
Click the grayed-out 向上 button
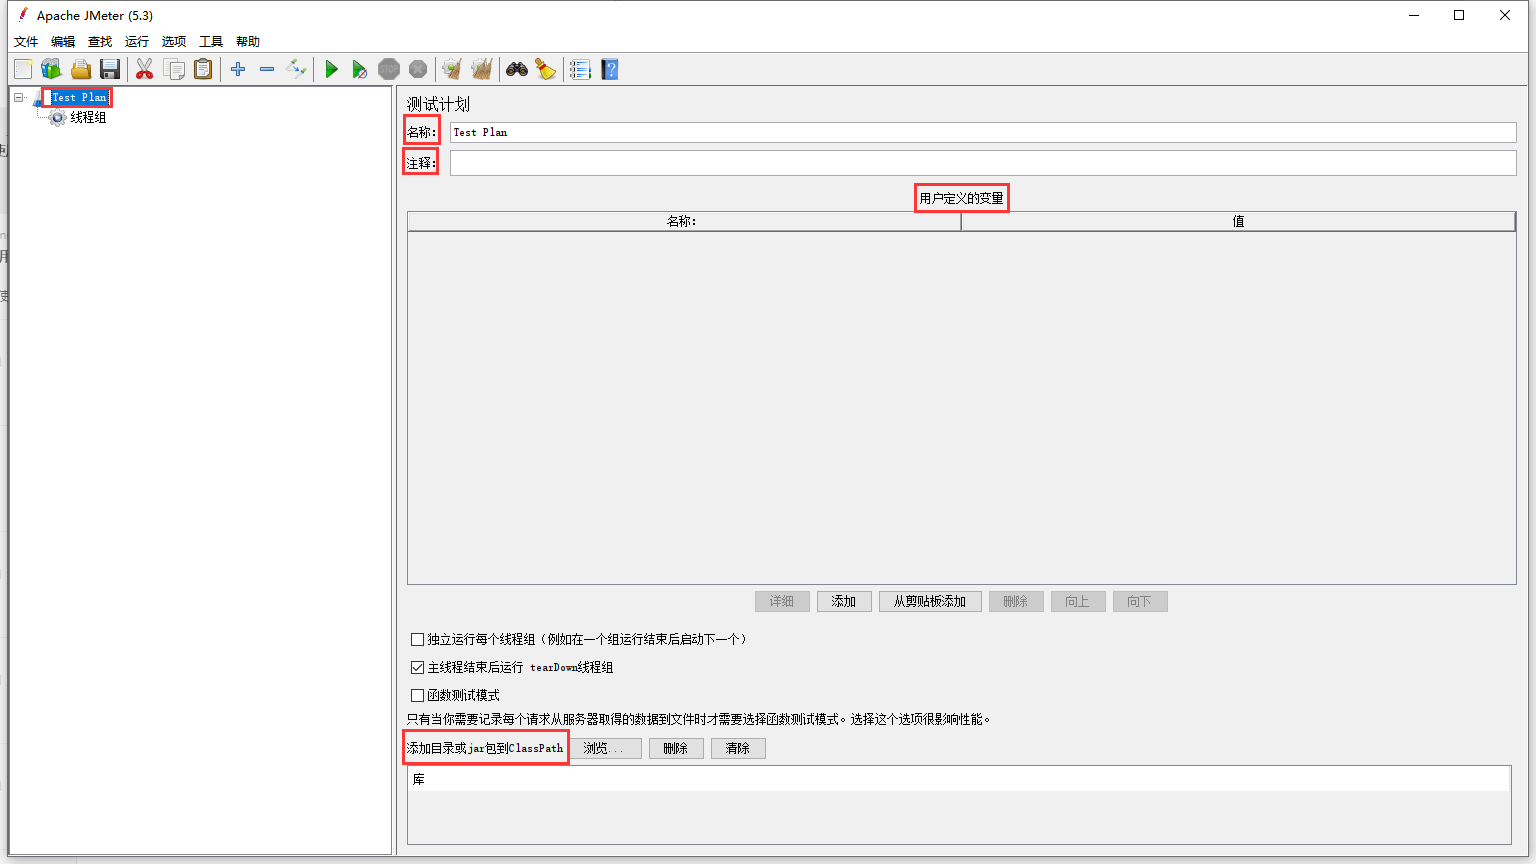[x=1078, y=601]
